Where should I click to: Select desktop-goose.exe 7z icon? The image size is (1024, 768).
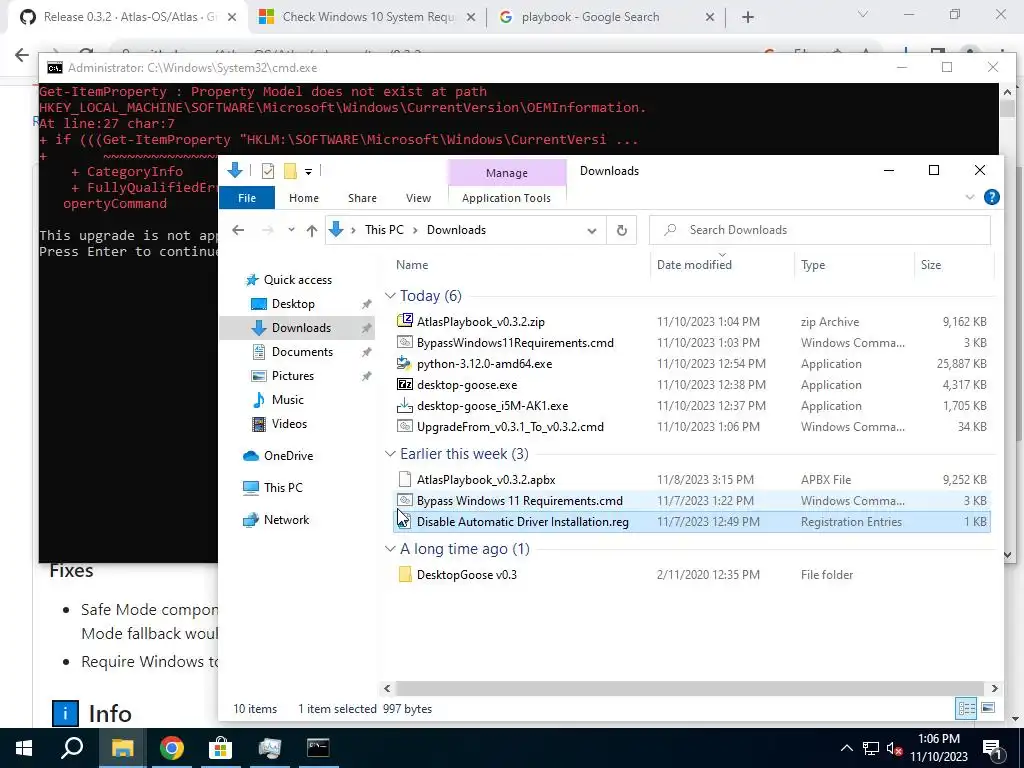[x=405, y=385]
